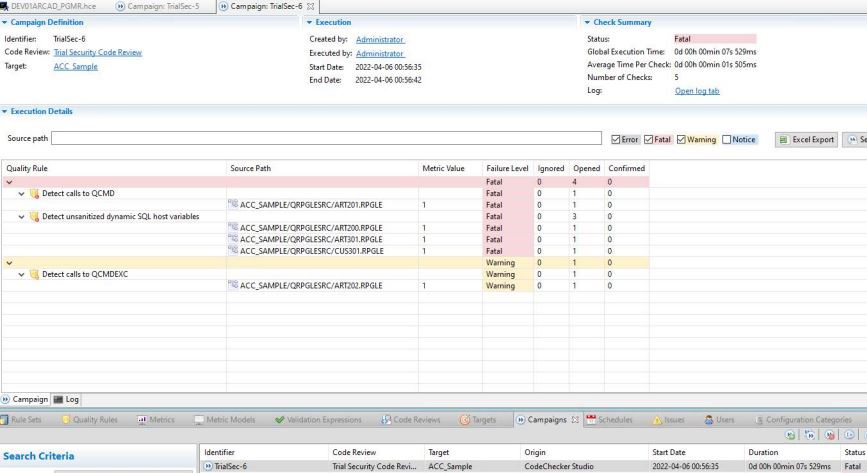Click the cut-off button right of Excel Export
The width and height of the screenshot is (867, 473).
tap(855, 140)
